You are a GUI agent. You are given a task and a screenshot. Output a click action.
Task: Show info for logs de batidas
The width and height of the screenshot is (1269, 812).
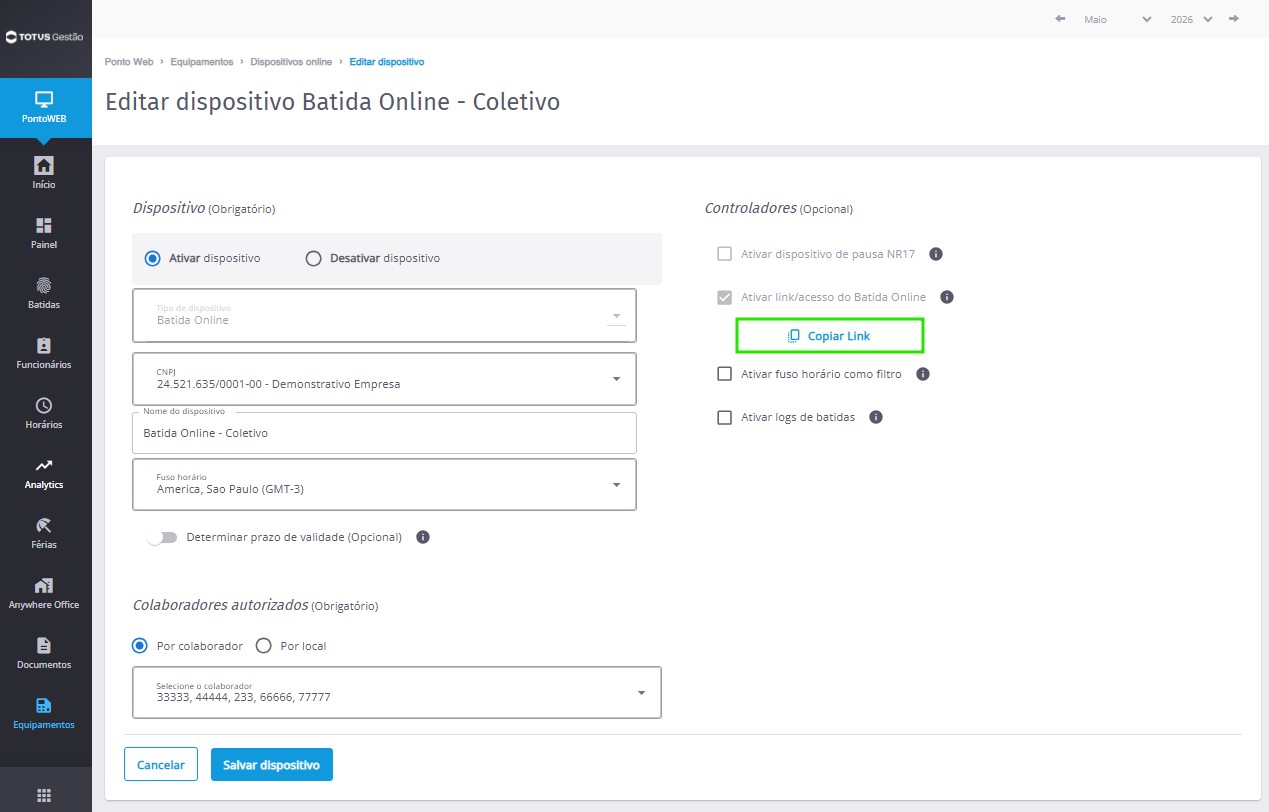876,417
